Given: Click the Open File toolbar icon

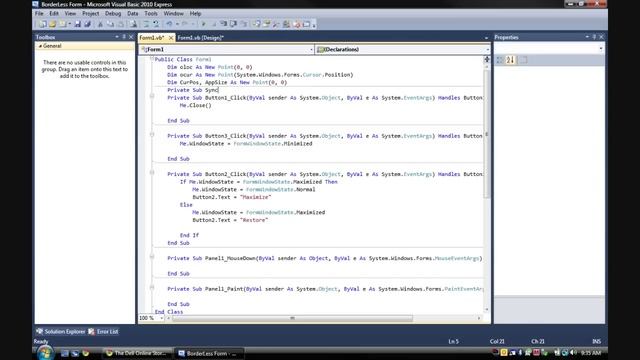Looking at the screenshot, I should pos(52,24).
